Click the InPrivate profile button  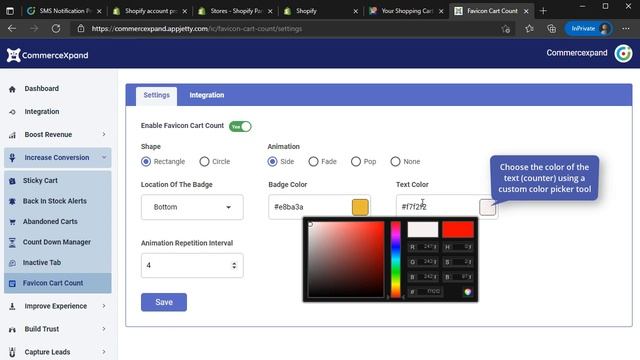pos(588,29)
